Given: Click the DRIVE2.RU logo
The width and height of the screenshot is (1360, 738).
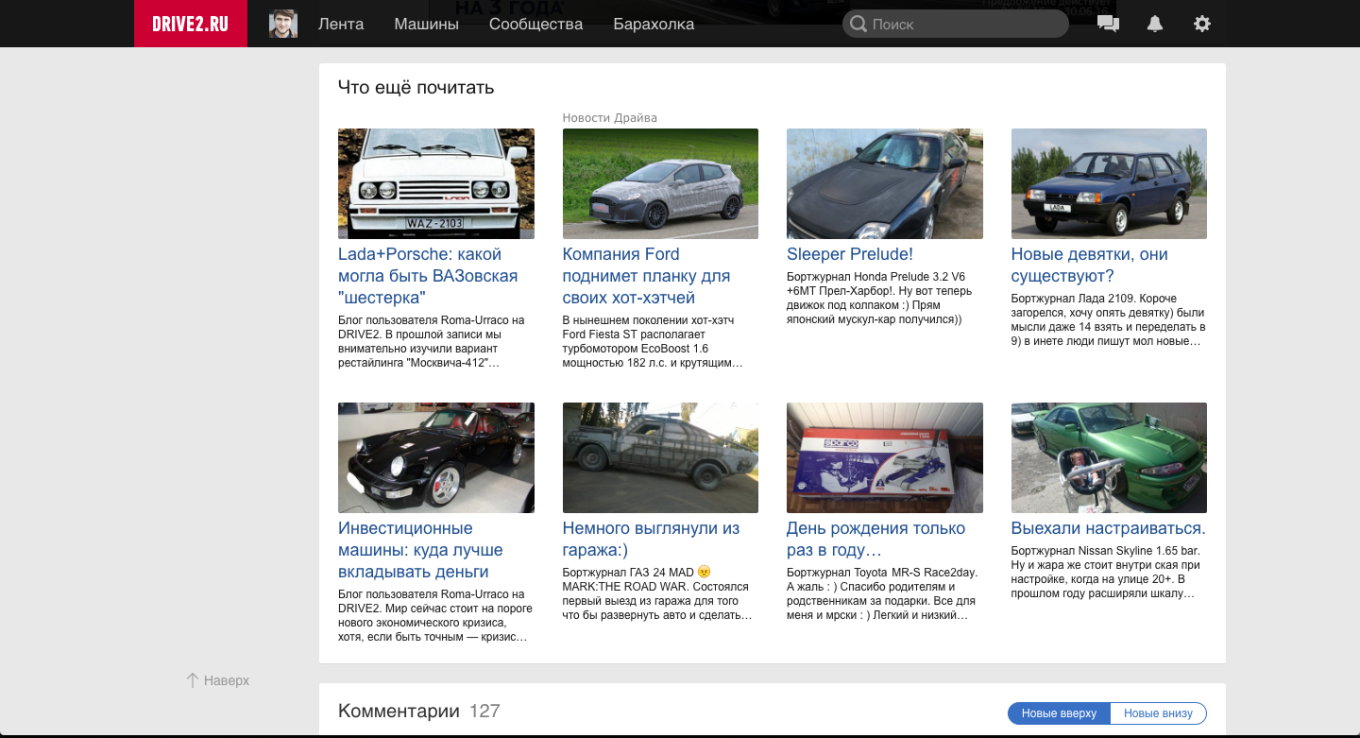Looking at the screenshot, I should pos(190,23).
